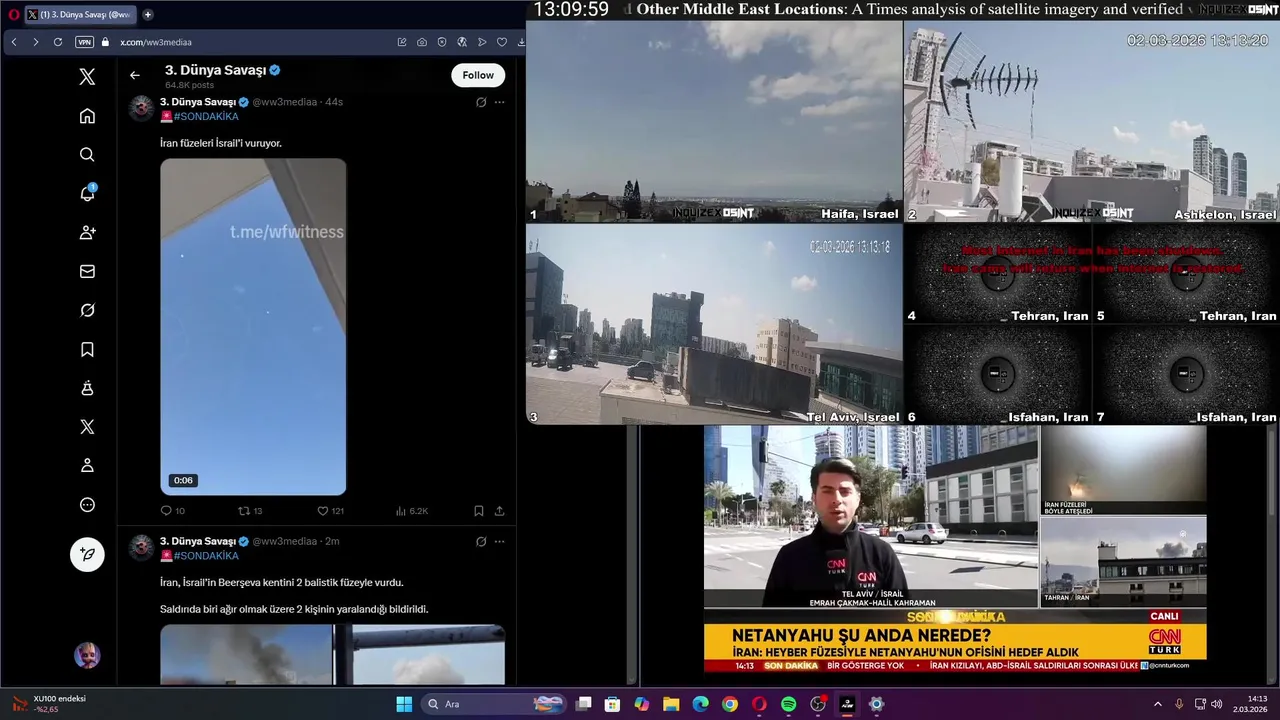Image resolution: width=1280 pixels, height=720 pixels.
Task: Open Grok action on the 2m post
Action: coord(481,541)
